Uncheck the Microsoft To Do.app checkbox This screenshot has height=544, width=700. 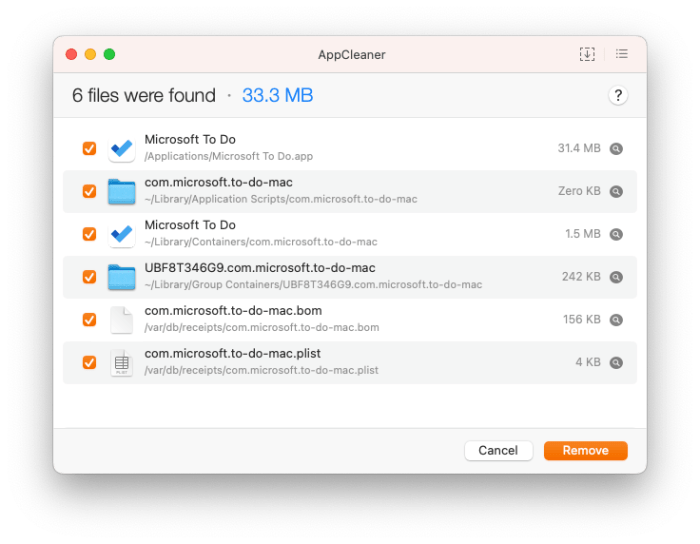click(x=89, y=149)
